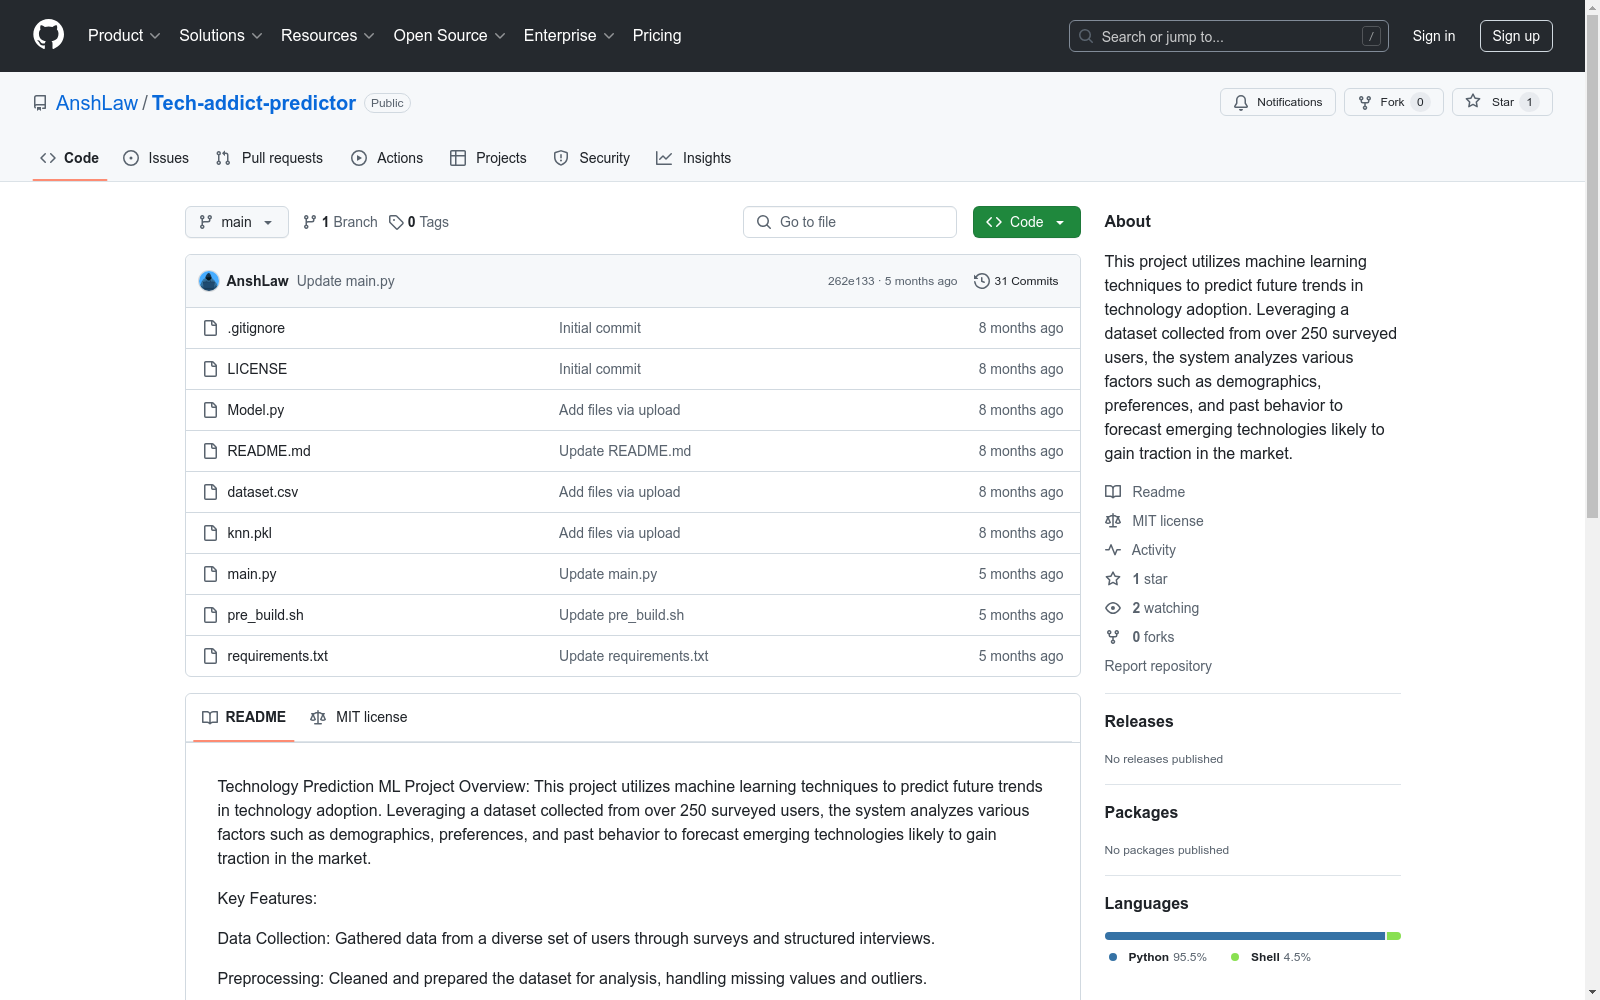
Task: Expand the Enterprise menu
Action: point(569,35)
